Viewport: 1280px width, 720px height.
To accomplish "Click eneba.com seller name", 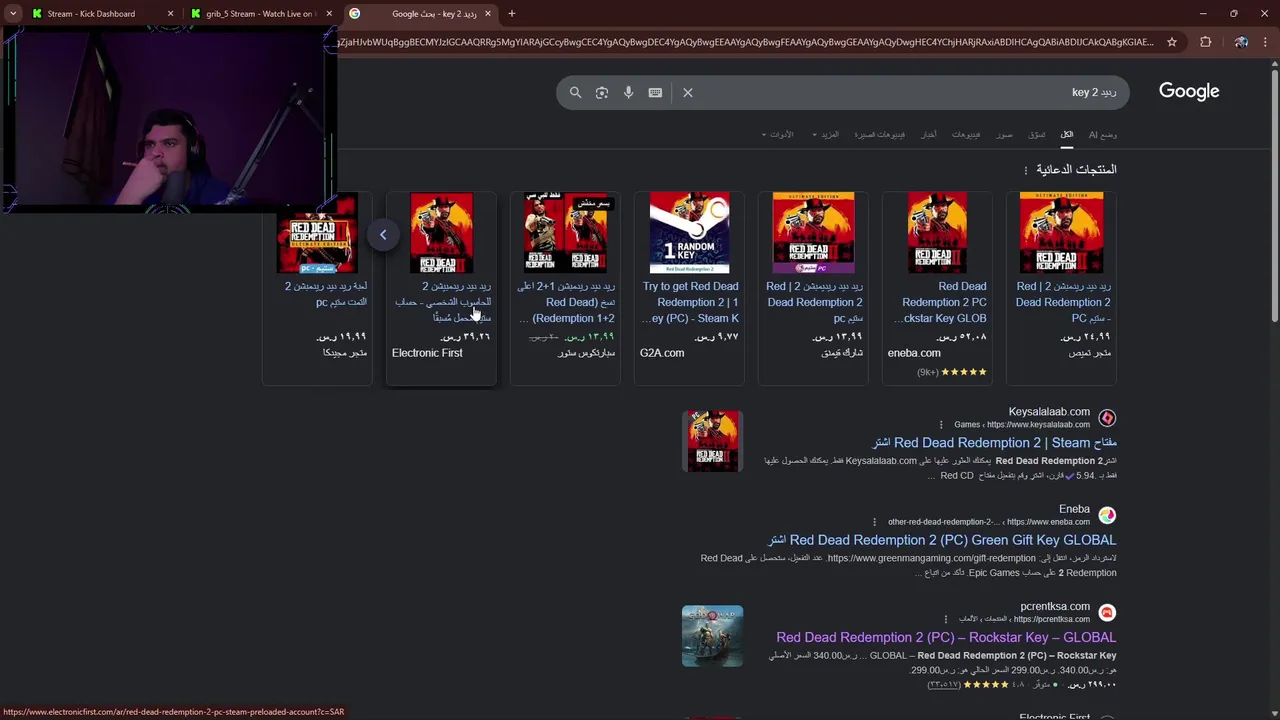I will [x=914, y=353].
